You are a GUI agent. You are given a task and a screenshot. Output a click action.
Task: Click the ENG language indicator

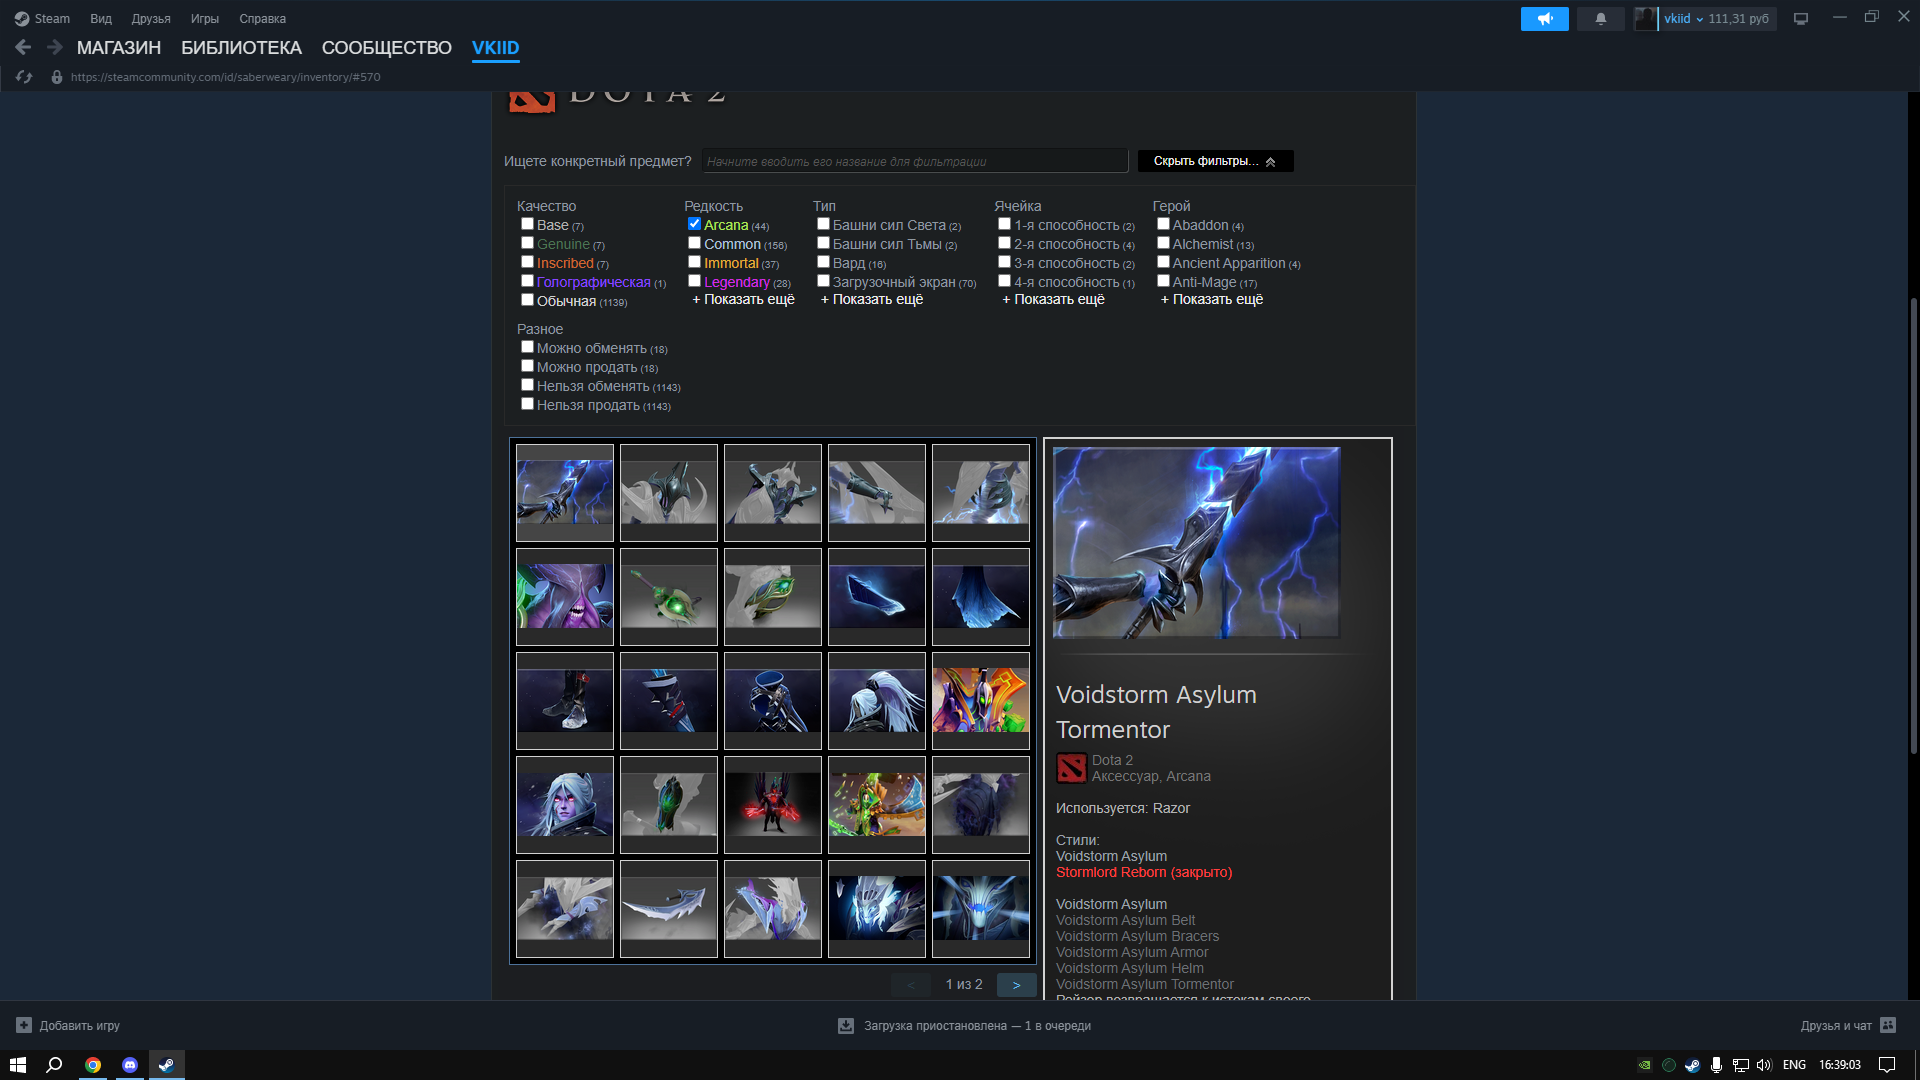[x=1794, y=1065]
